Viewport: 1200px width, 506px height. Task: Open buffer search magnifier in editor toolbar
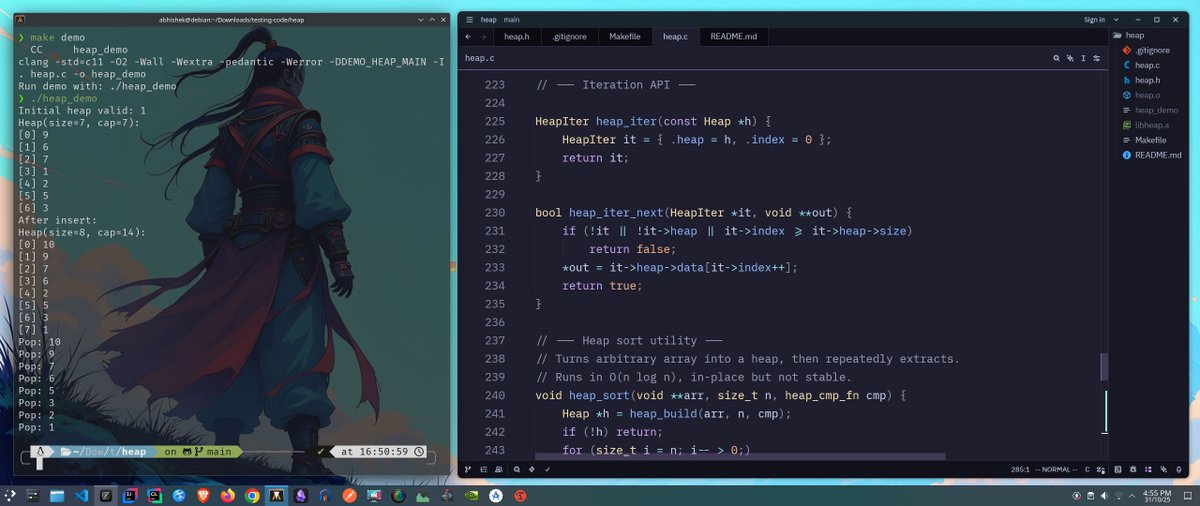point(1056,58)
